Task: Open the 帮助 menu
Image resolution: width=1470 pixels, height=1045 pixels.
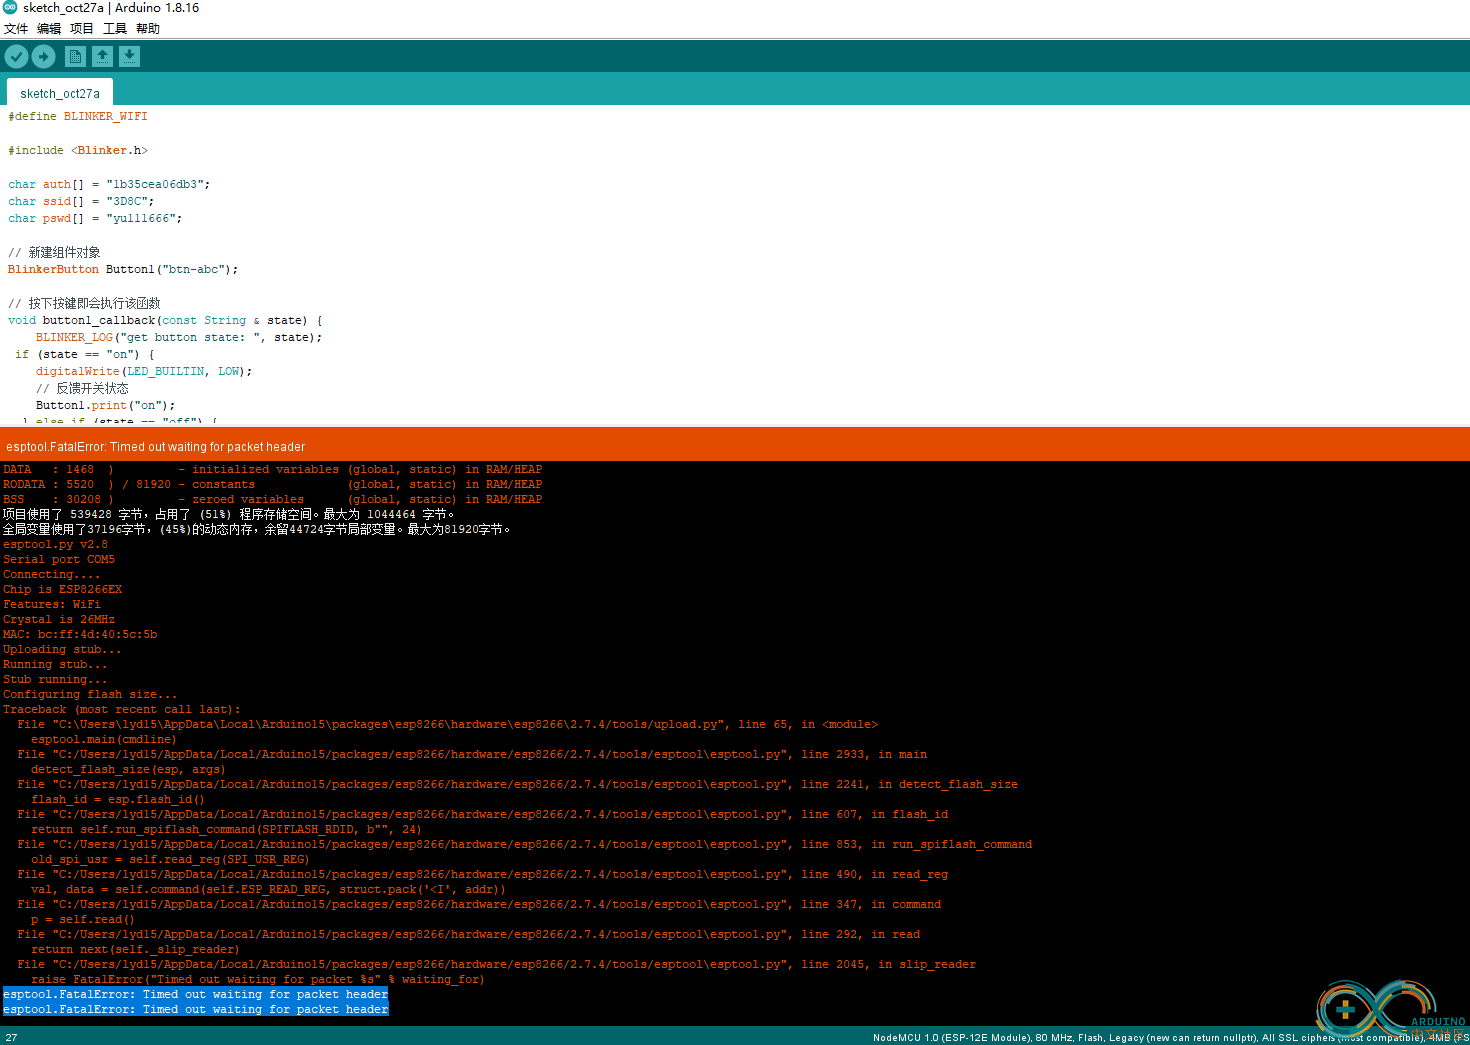Action: [x=148, y=28]
